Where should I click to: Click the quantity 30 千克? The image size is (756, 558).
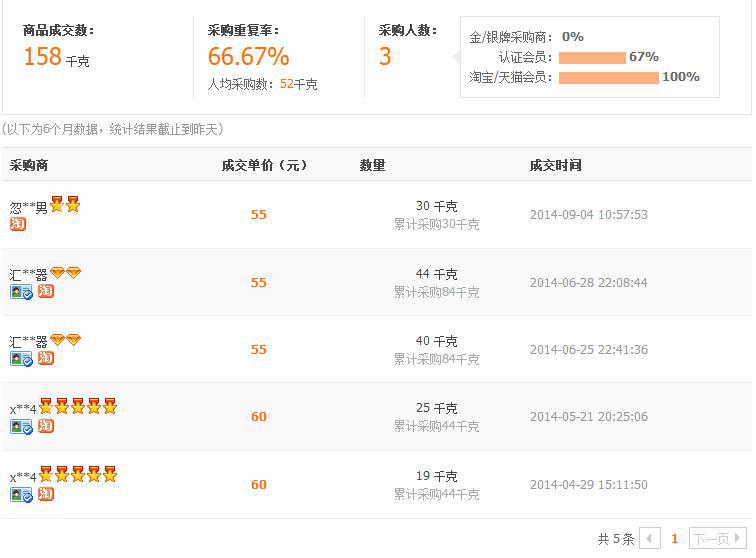tap(436, 206)
